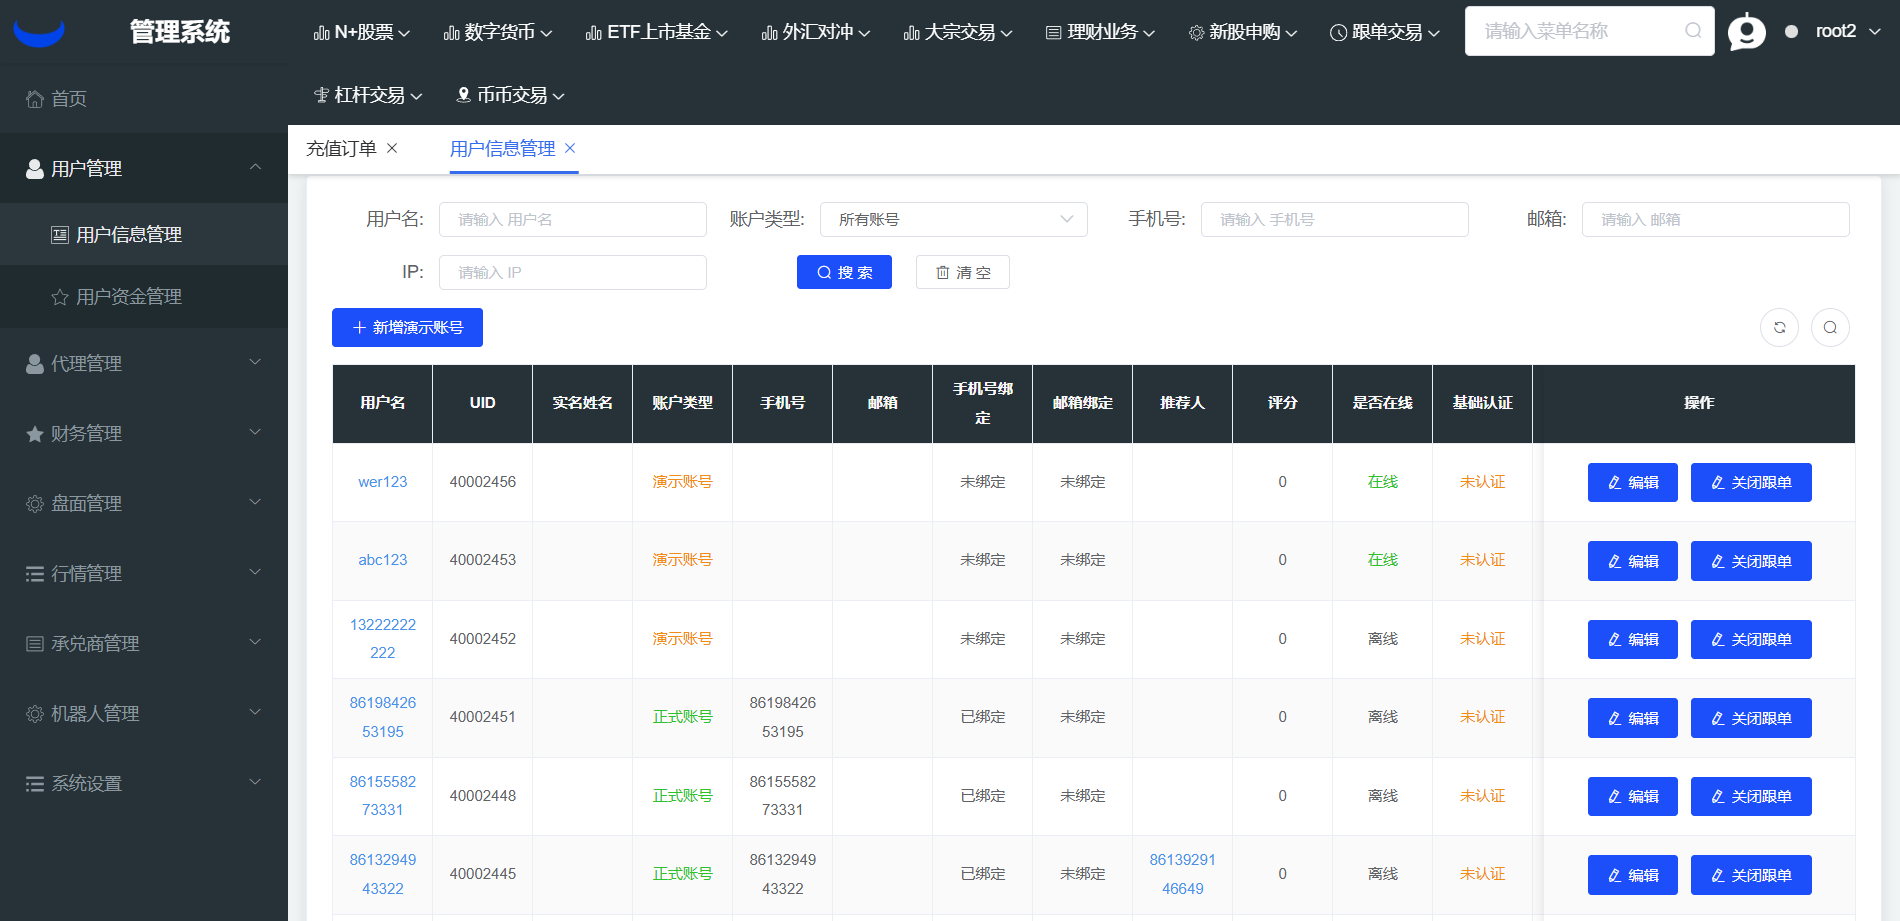This screenshot has width=1900, height=921.
Task: Click the 盘面管理 gear icon in the sidebar
Action: (35, 504)
